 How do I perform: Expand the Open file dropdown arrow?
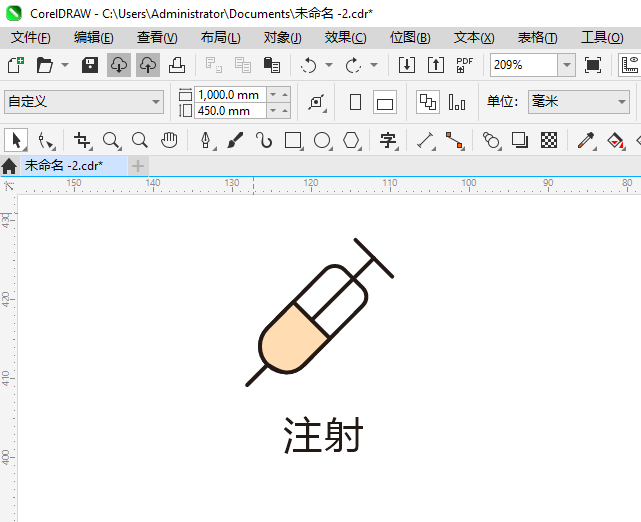(x=65, y=65)
